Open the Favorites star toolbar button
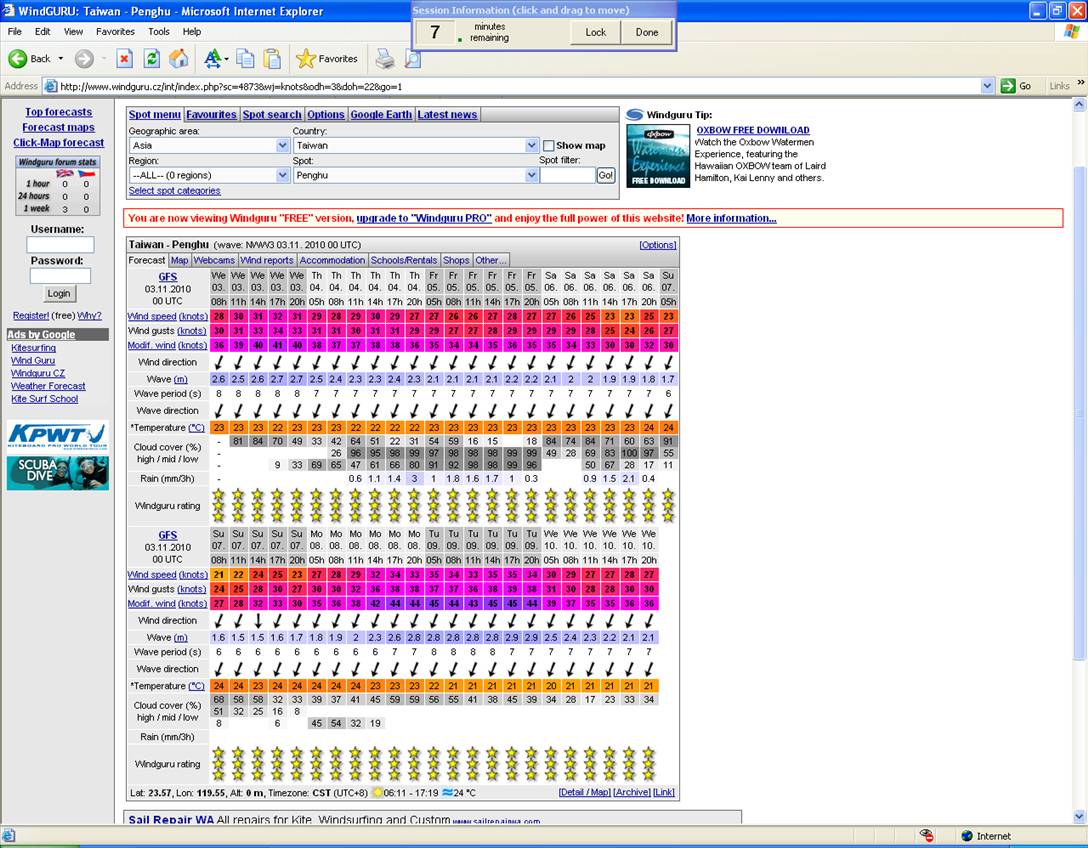 pos(327,59)
